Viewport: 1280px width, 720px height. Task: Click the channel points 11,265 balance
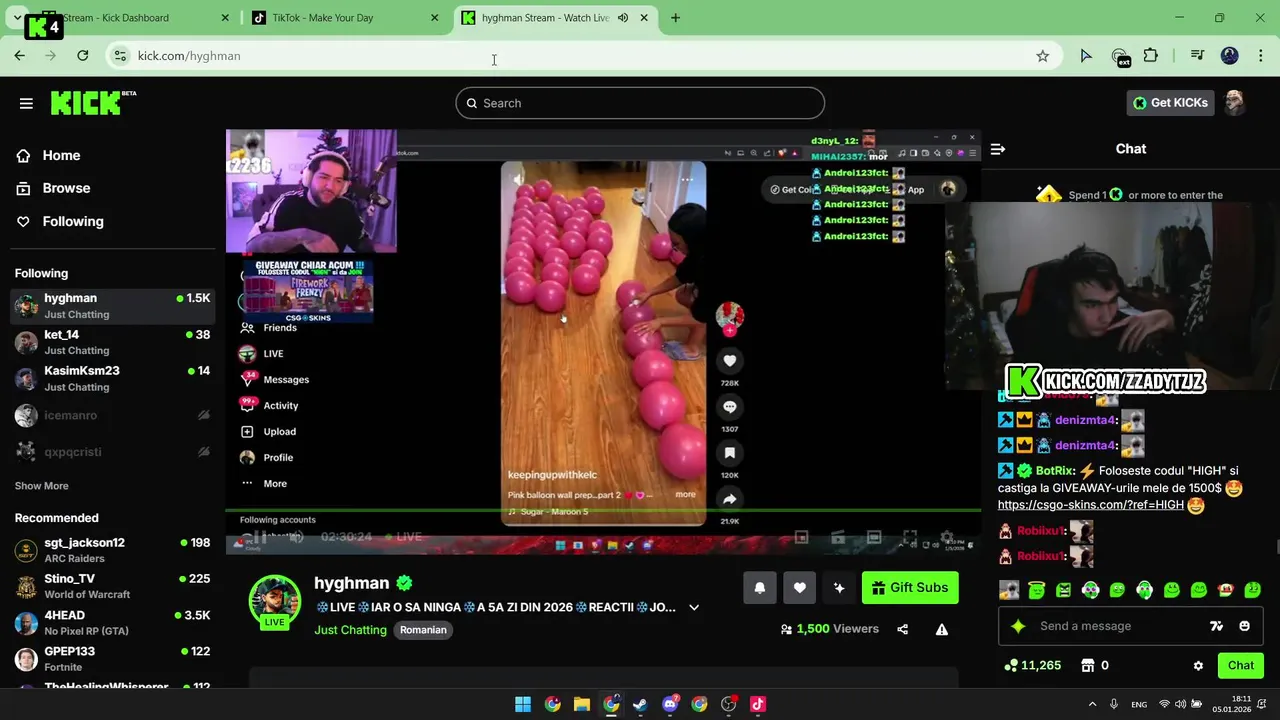click(x=1033, y=665)
